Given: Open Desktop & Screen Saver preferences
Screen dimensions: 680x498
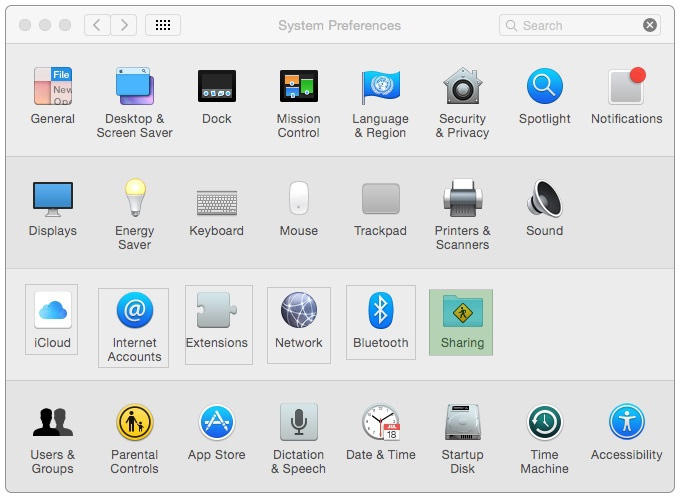Looking at the screenshot, I should click(x=134, y=103).
